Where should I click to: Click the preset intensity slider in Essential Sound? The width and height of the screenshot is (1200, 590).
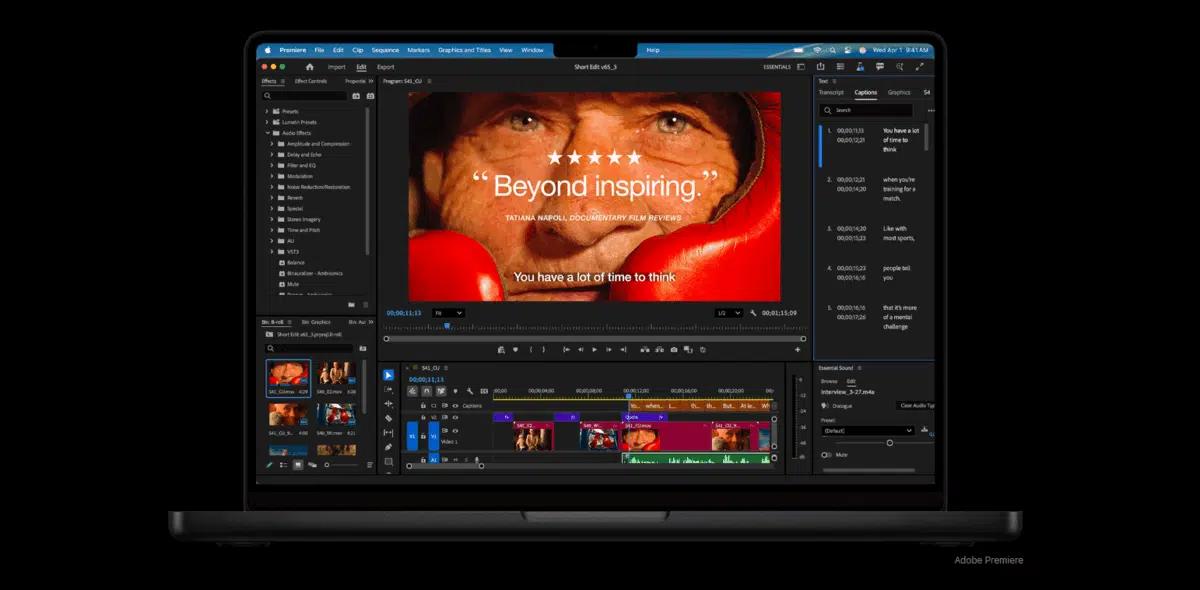tap(890, 442)
